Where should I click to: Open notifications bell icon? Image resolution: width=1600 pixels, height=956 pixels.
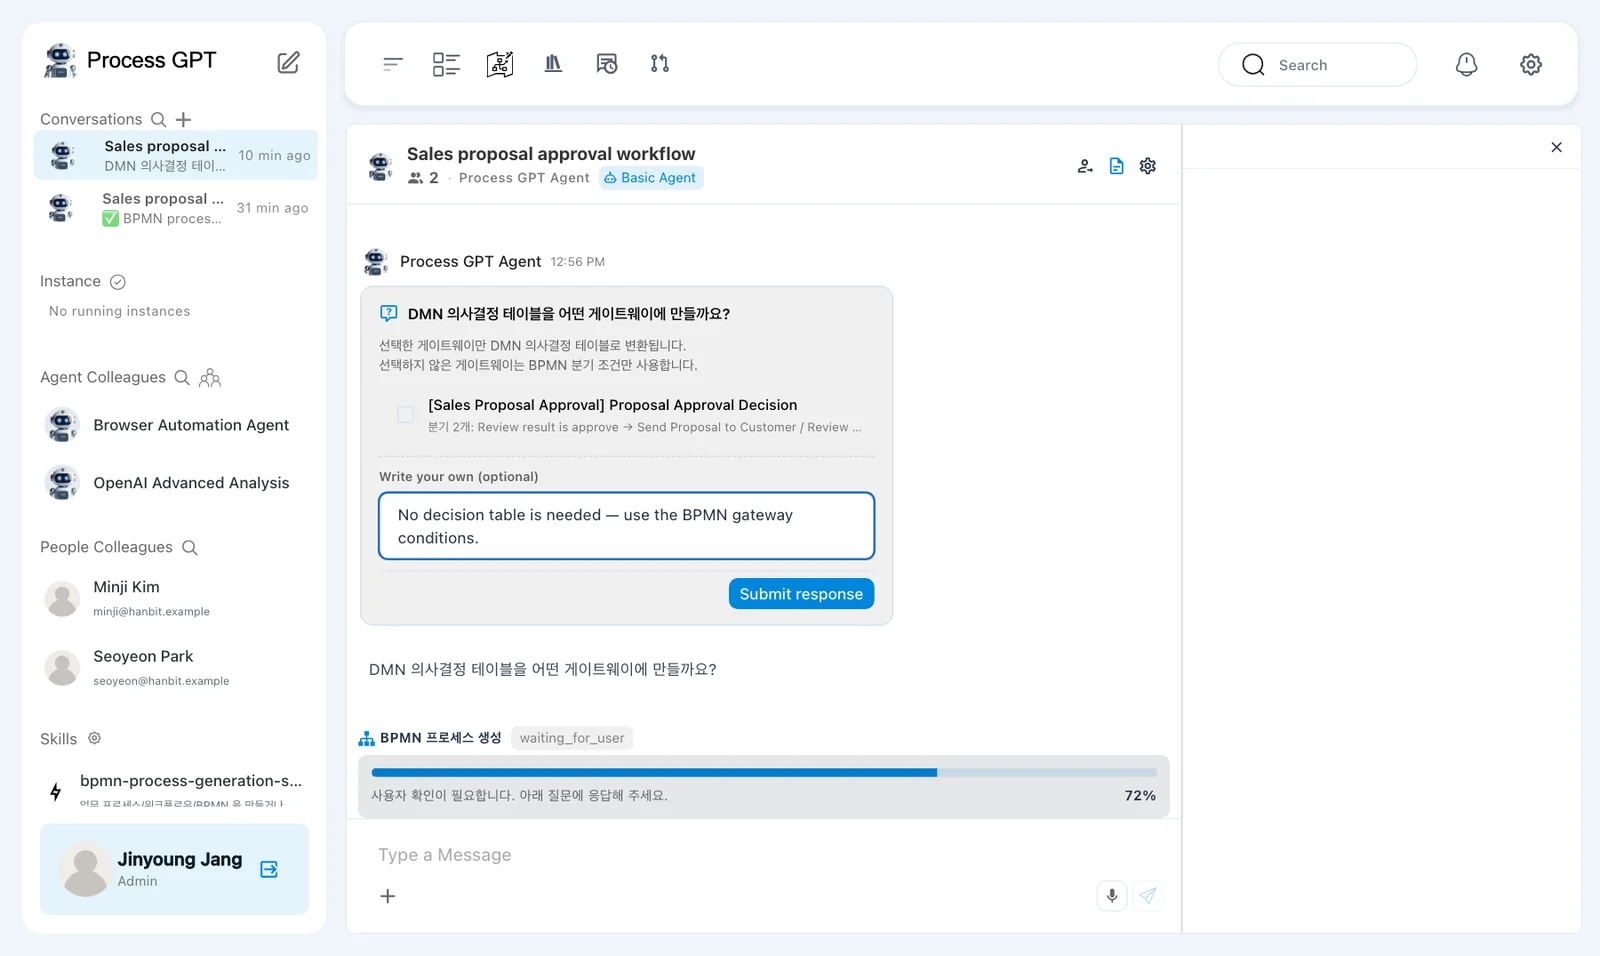(x=1466, y=64)
